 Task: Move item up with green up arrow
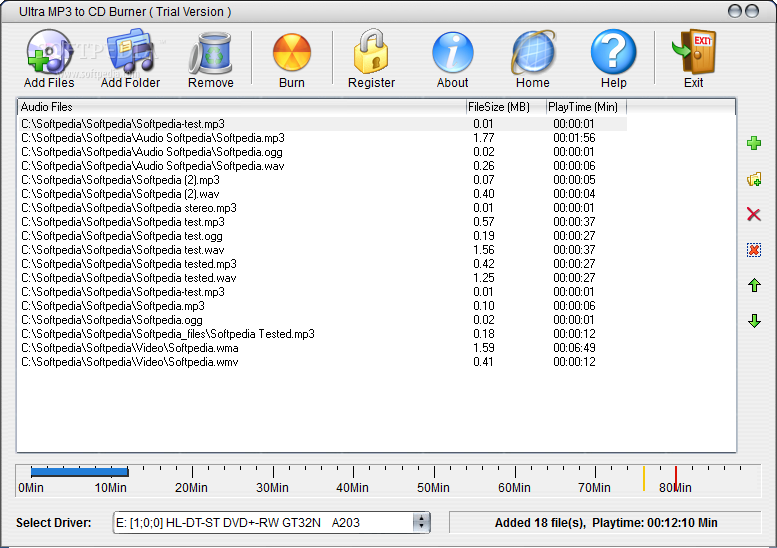754,285
